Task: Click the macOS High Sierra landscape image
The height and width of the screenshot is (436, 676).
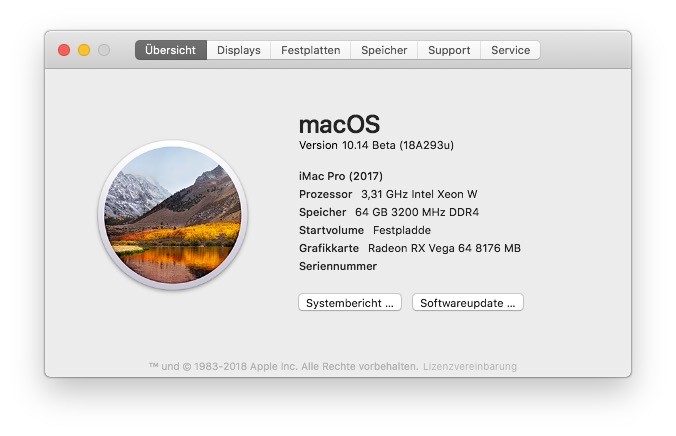Action: tap(172, 214)
